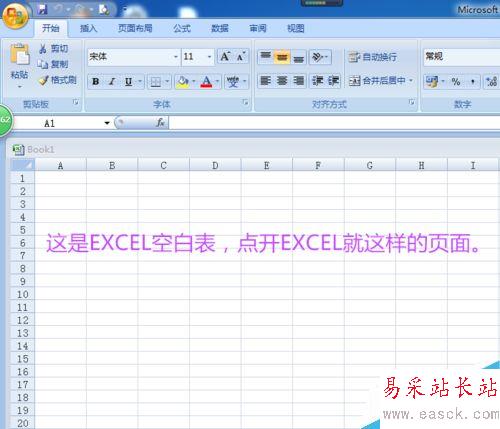Click increase decimal icon
Screen dimensions: 500x429
point(492,81)
